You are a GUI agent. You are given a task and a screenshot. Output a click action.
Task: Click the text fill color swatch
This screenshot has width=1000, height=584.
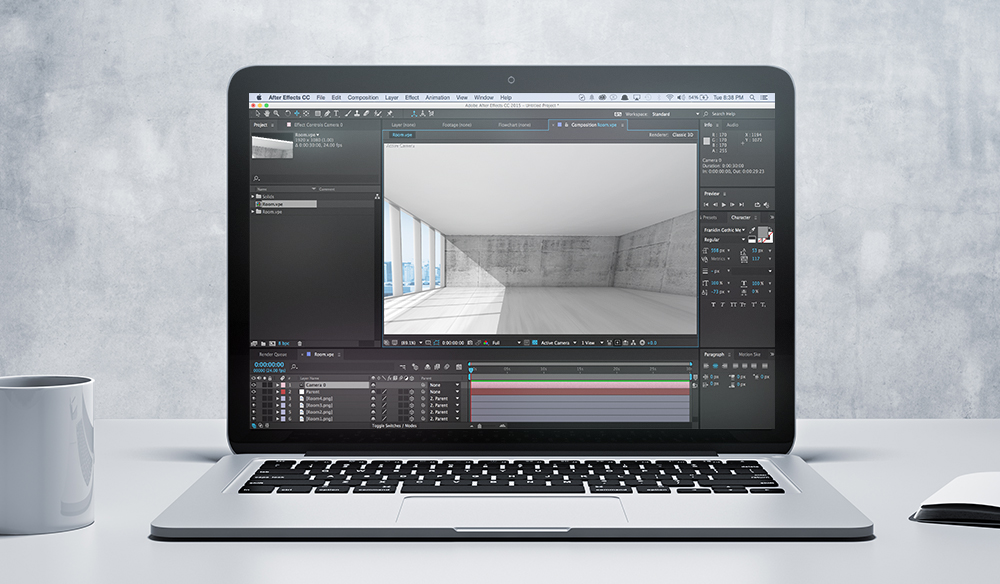(764, 230)
